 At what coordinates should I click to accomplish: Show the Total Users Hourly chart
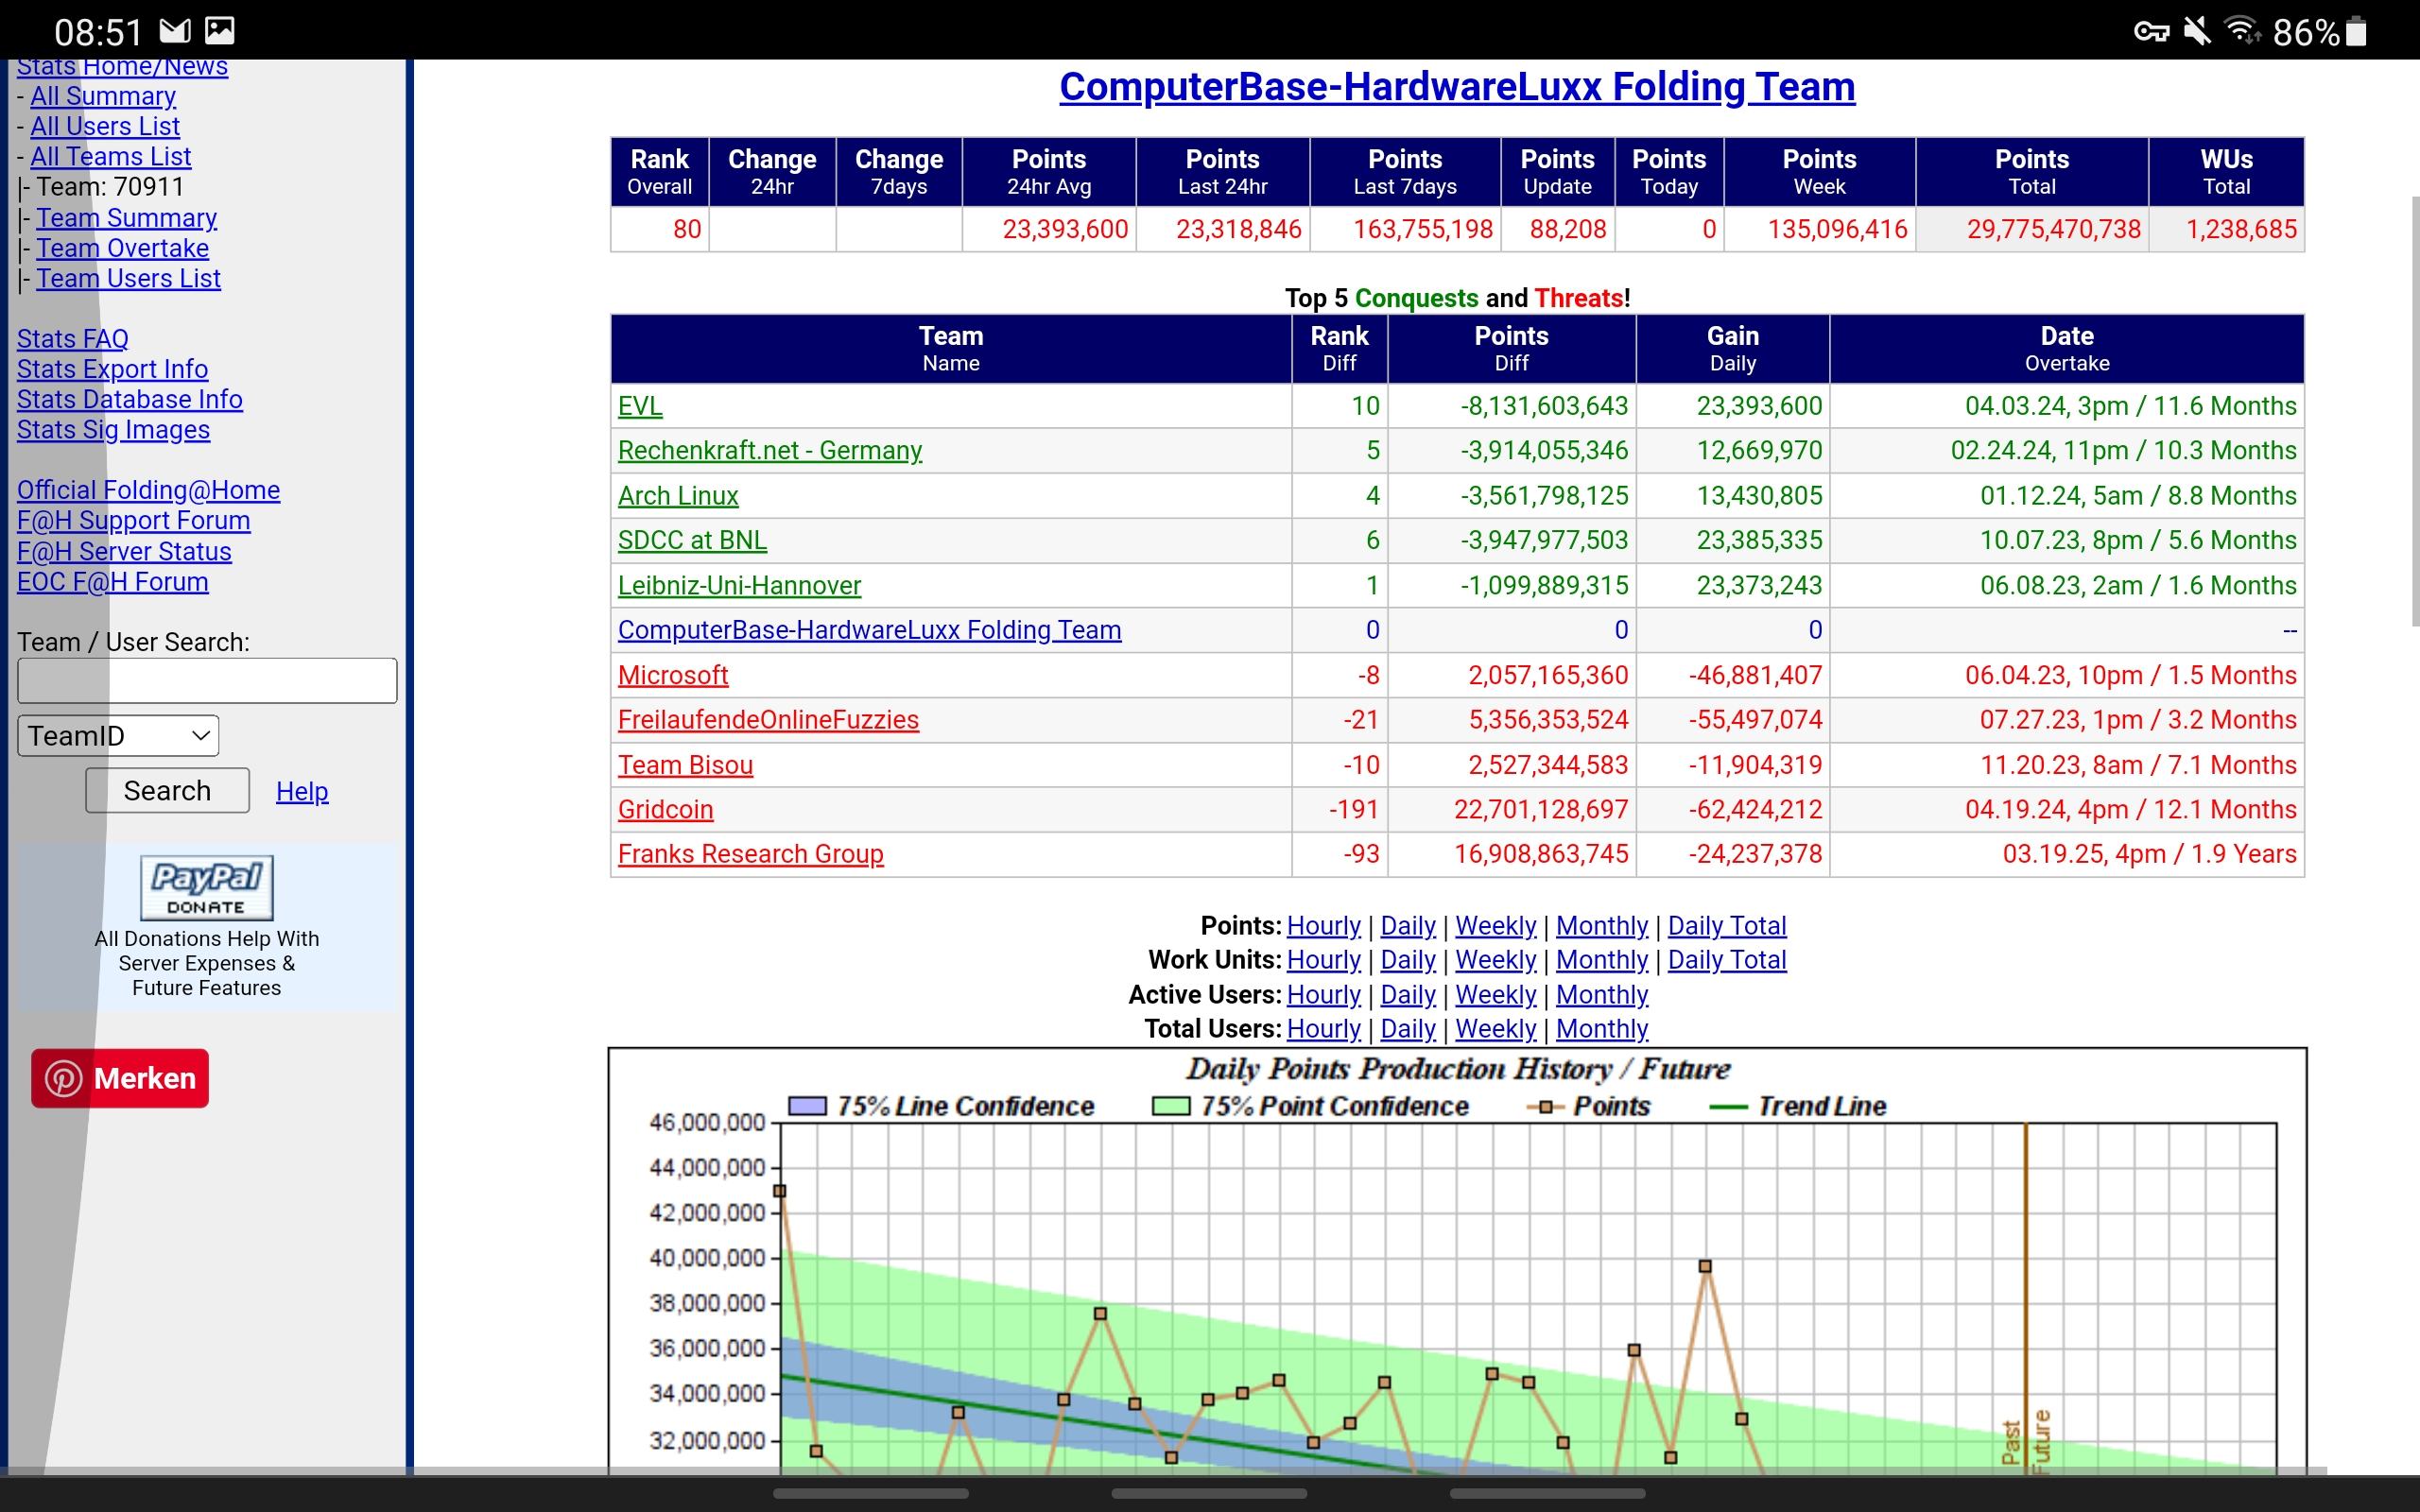pos(1323,1029)
